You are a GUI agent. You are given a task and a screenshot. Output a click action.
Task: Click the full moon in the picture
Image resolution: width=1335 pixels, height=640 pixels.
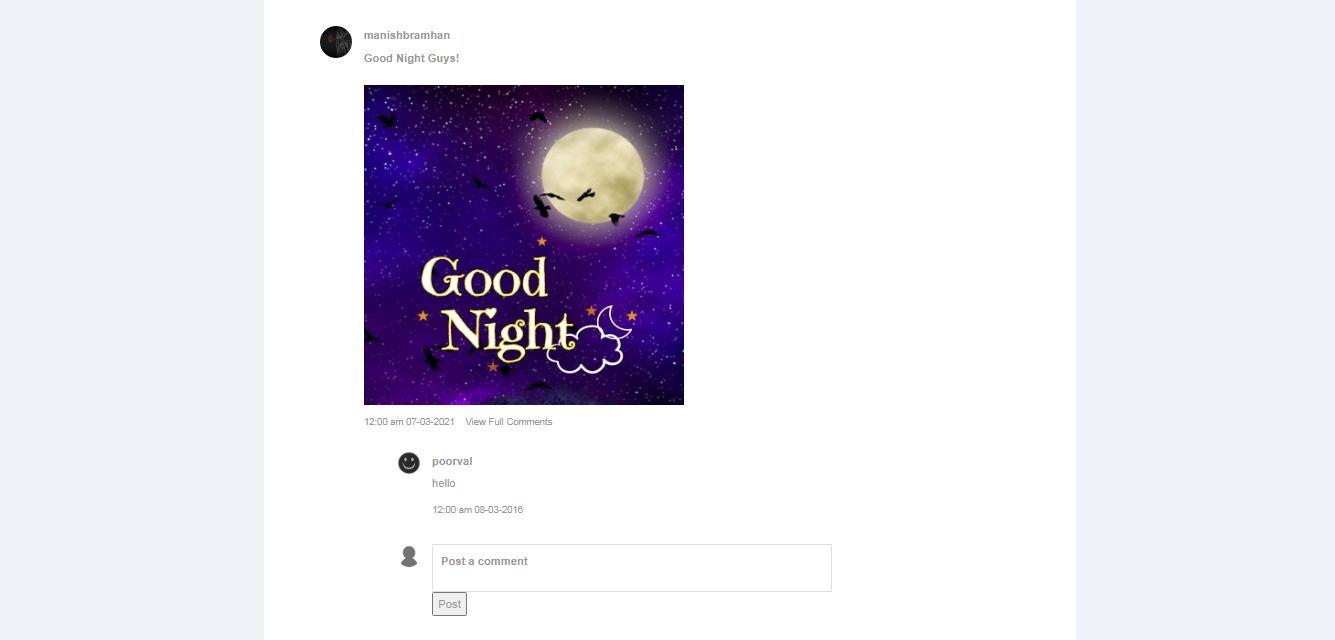(x=593, y=175)
